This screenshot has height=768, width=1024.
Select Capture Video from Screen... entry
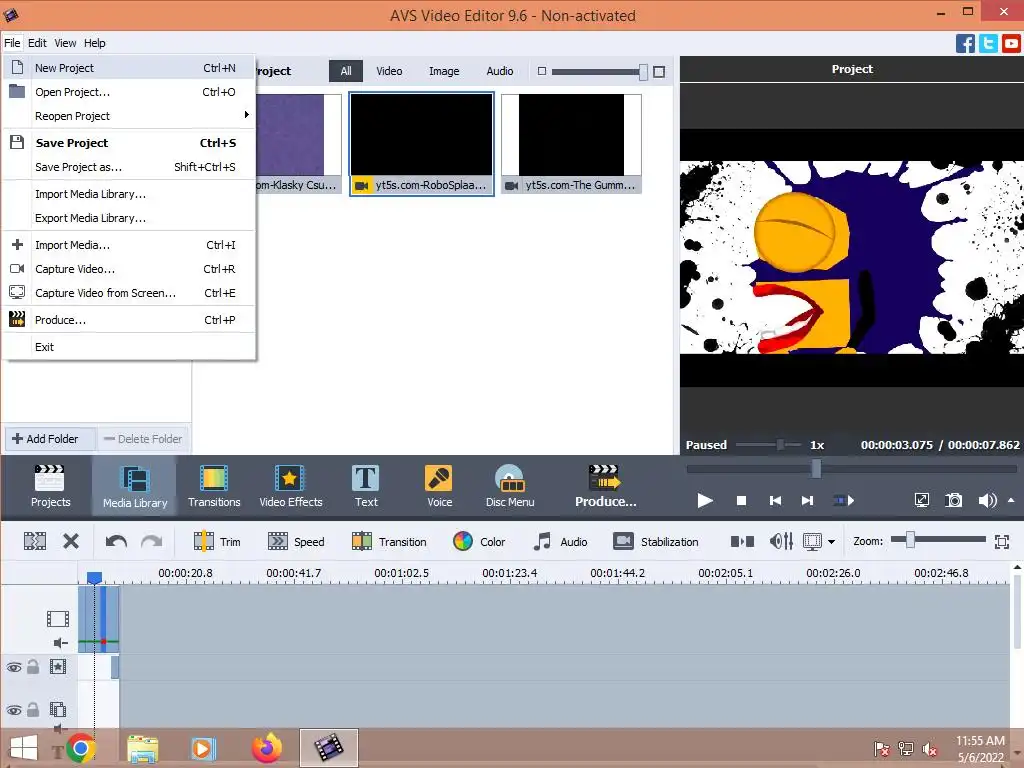click(129, 293)
